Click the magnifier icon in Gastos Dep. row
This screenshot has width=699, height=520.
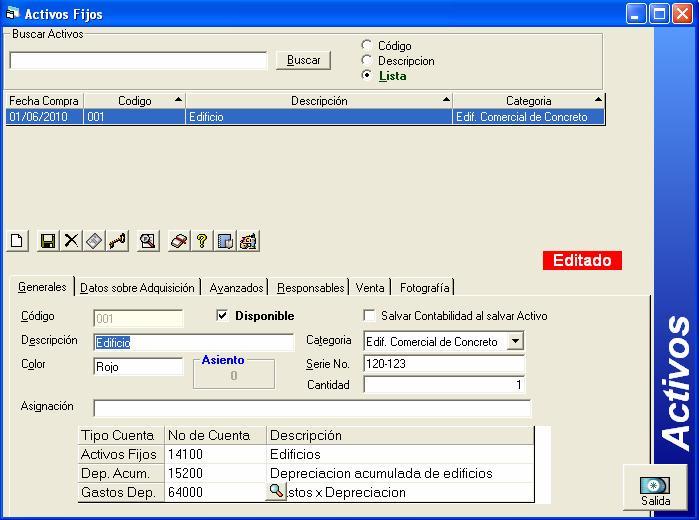click(276, 491)
